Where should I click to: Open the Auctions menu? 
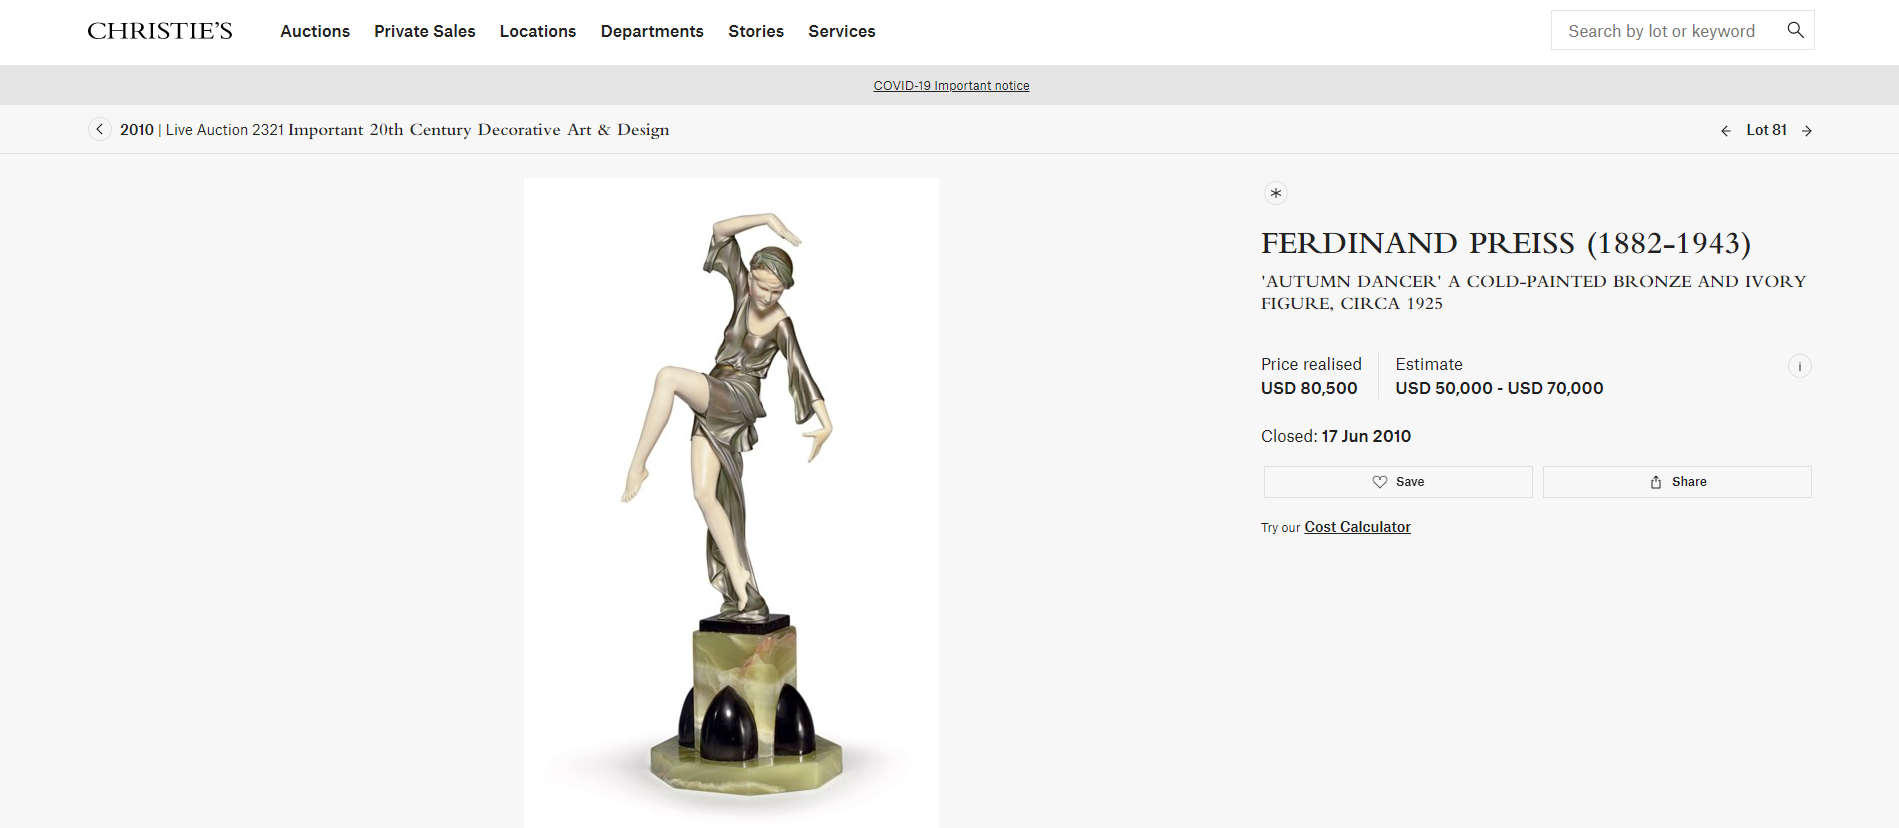coord(315,31)
